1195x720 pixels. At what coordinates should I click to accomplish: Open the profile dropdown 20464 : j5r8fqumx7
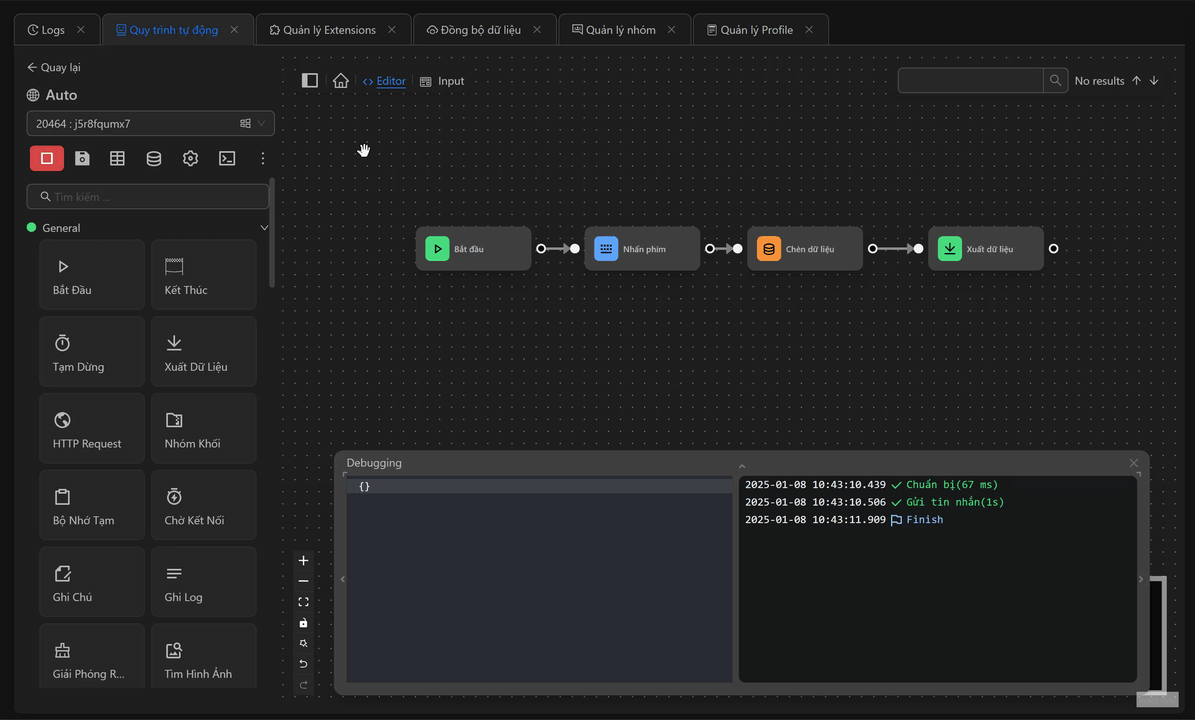pyautogui.click(x=150, y=124)
